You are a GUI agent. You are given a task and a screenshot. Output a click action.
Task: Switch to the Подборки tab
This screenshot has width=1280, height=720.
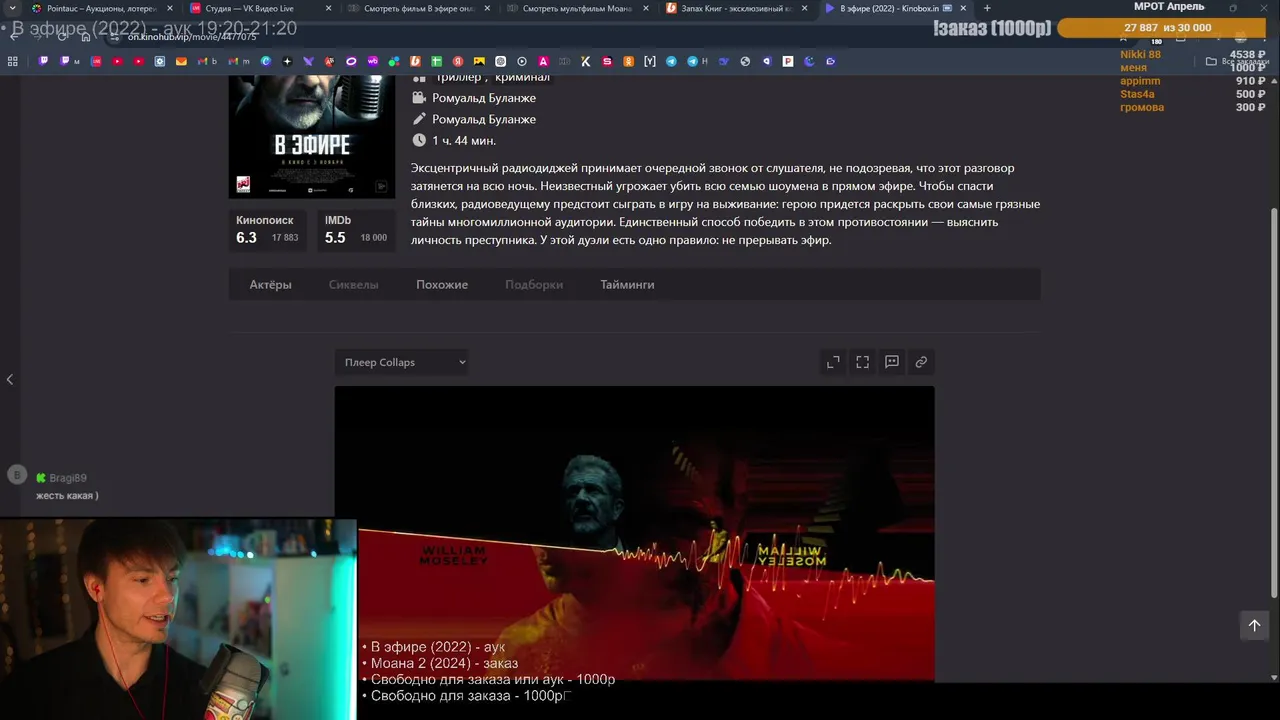[x=534, y=285]
